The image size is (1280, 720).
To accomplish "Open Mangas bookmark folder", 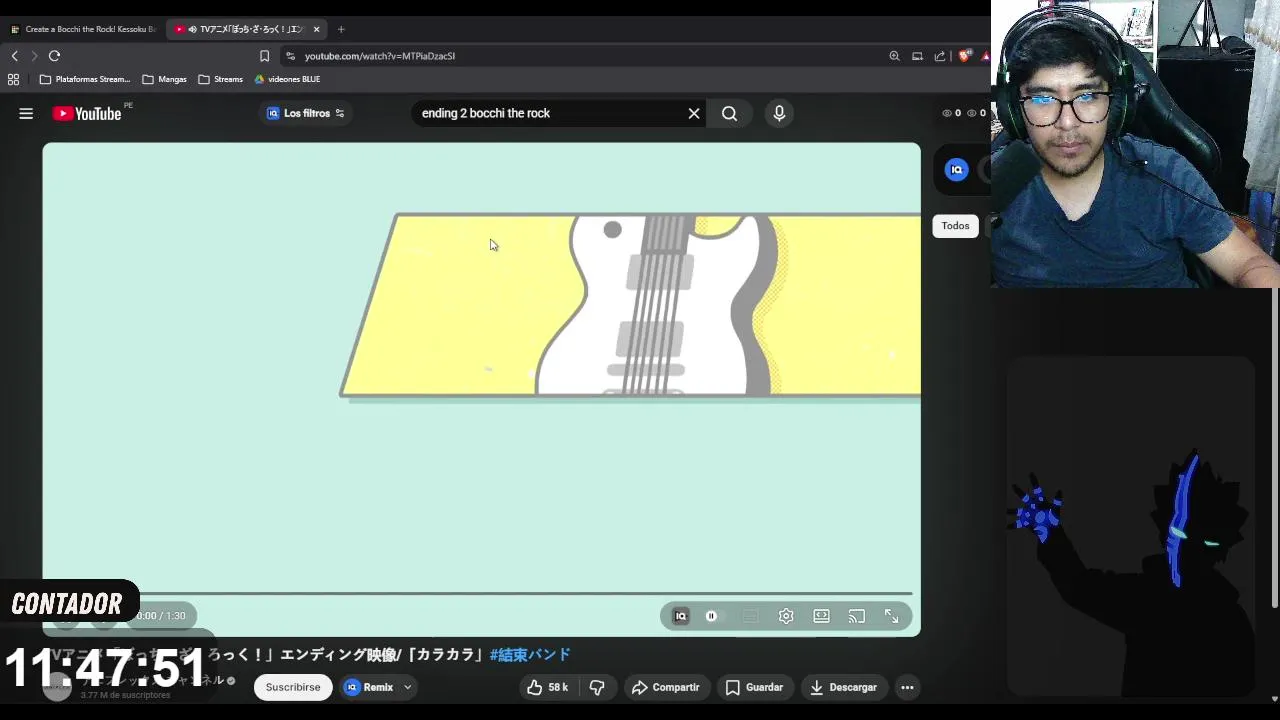I will [x=164, y=79].
